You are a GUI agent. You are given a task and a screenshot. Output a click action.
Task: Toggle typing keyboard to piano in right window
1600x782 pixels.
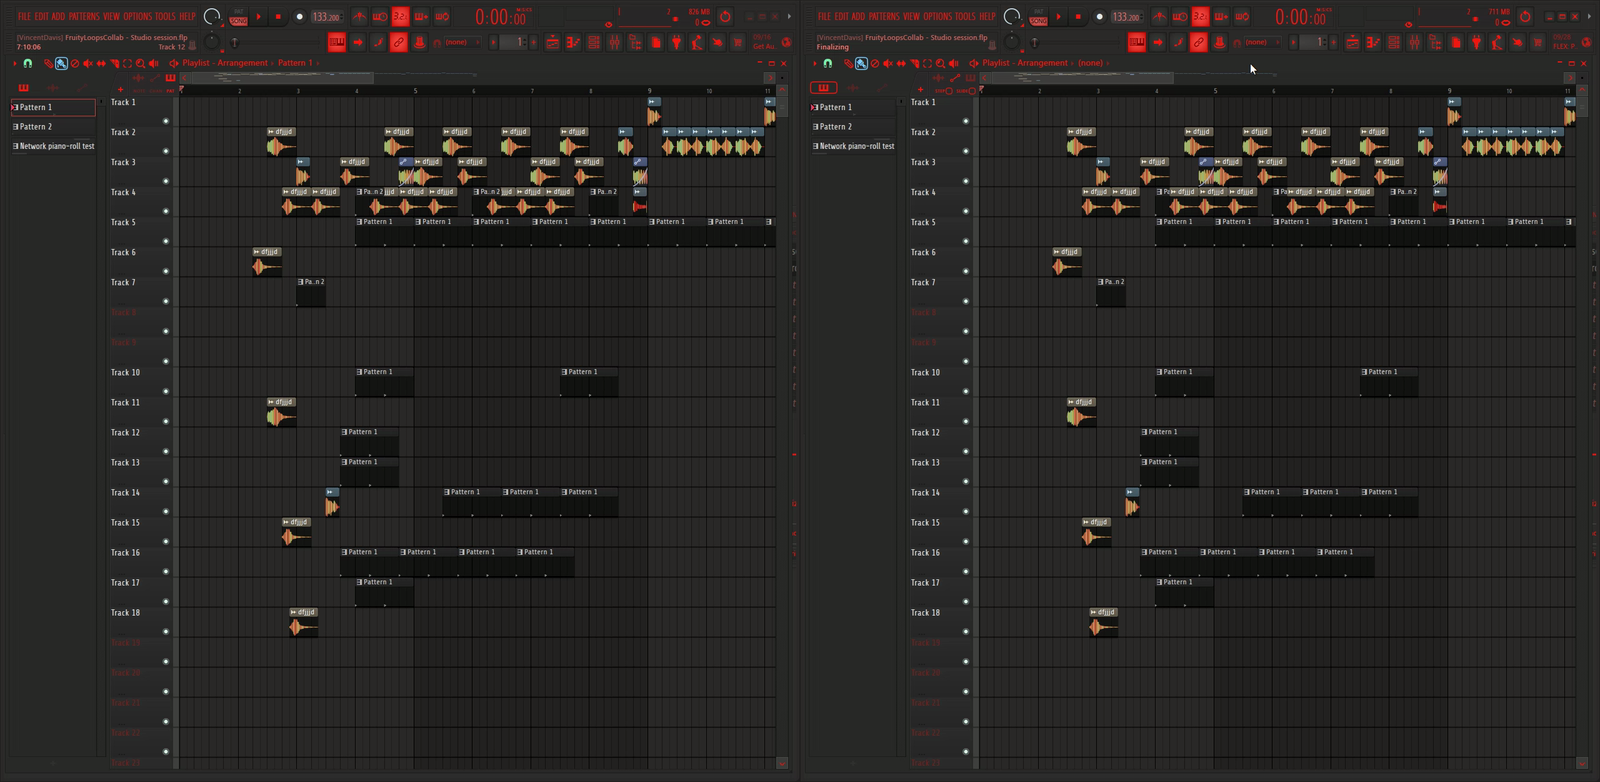[1137, 42]
